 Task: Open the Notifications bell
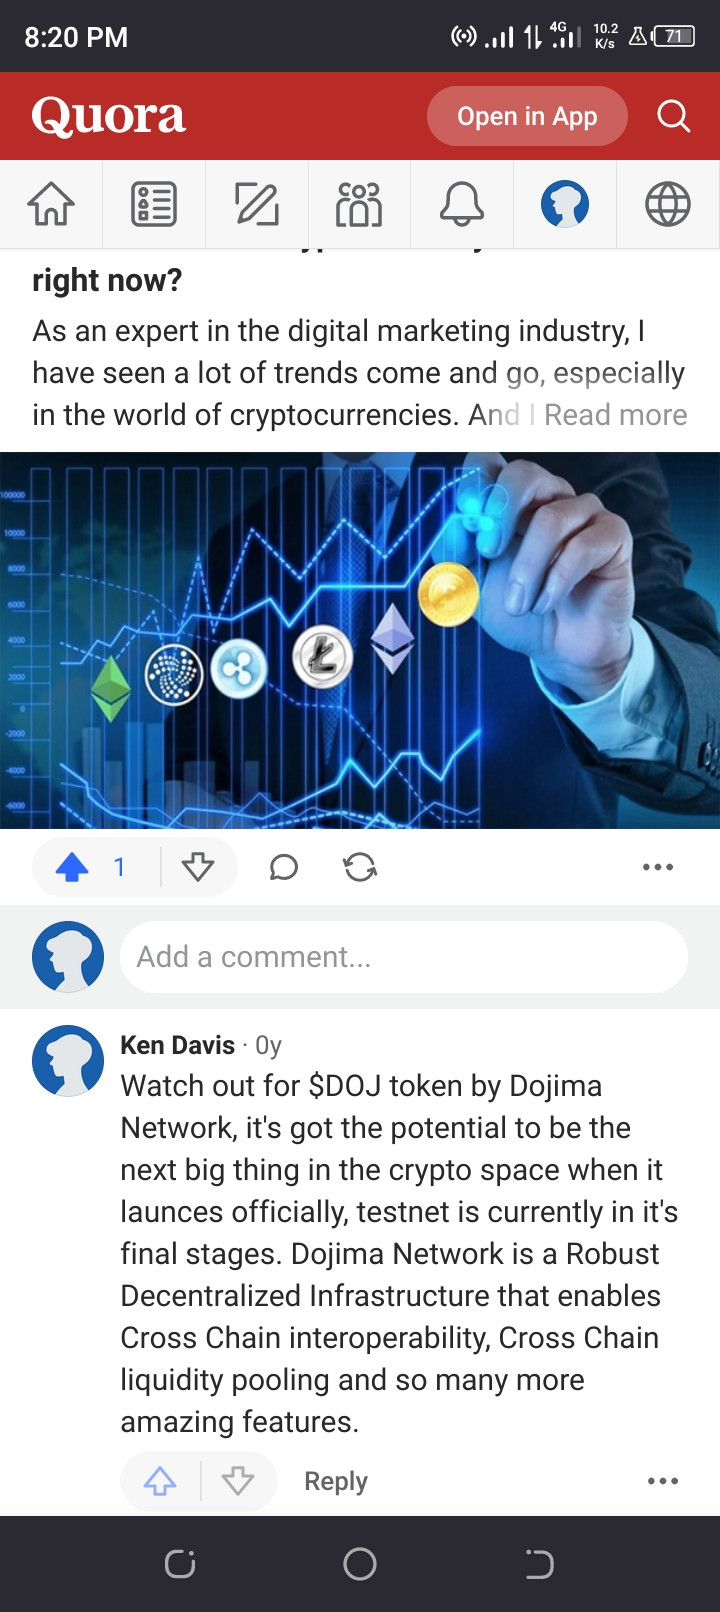coord(462,204)
